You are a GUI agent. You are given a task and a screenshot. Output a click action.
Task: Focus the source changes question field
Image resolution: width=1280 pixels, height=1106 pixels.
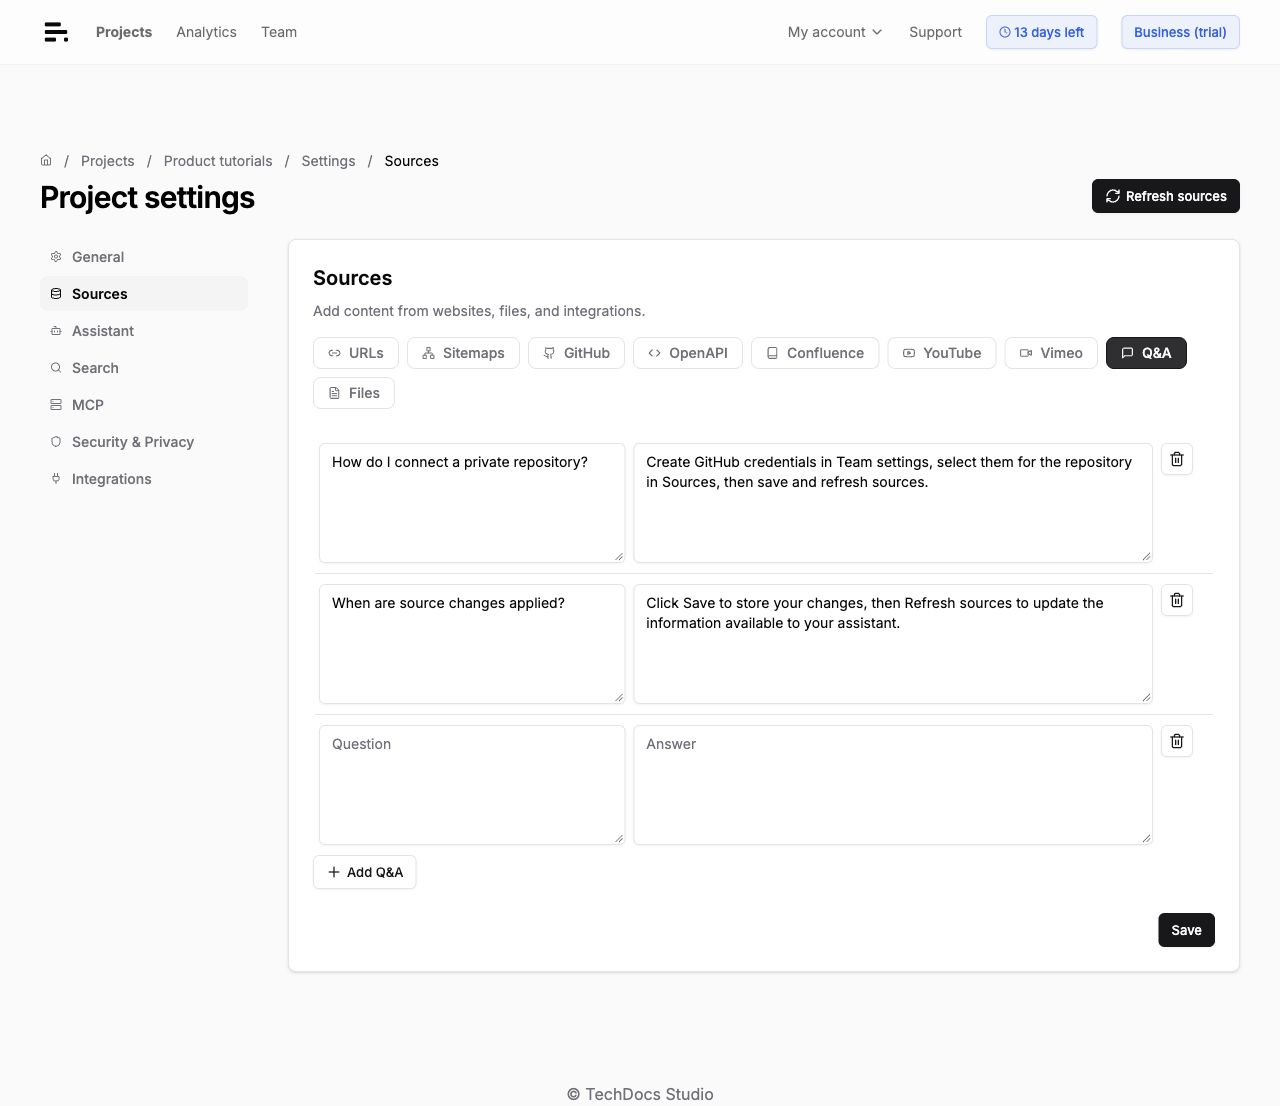(472, 644)
